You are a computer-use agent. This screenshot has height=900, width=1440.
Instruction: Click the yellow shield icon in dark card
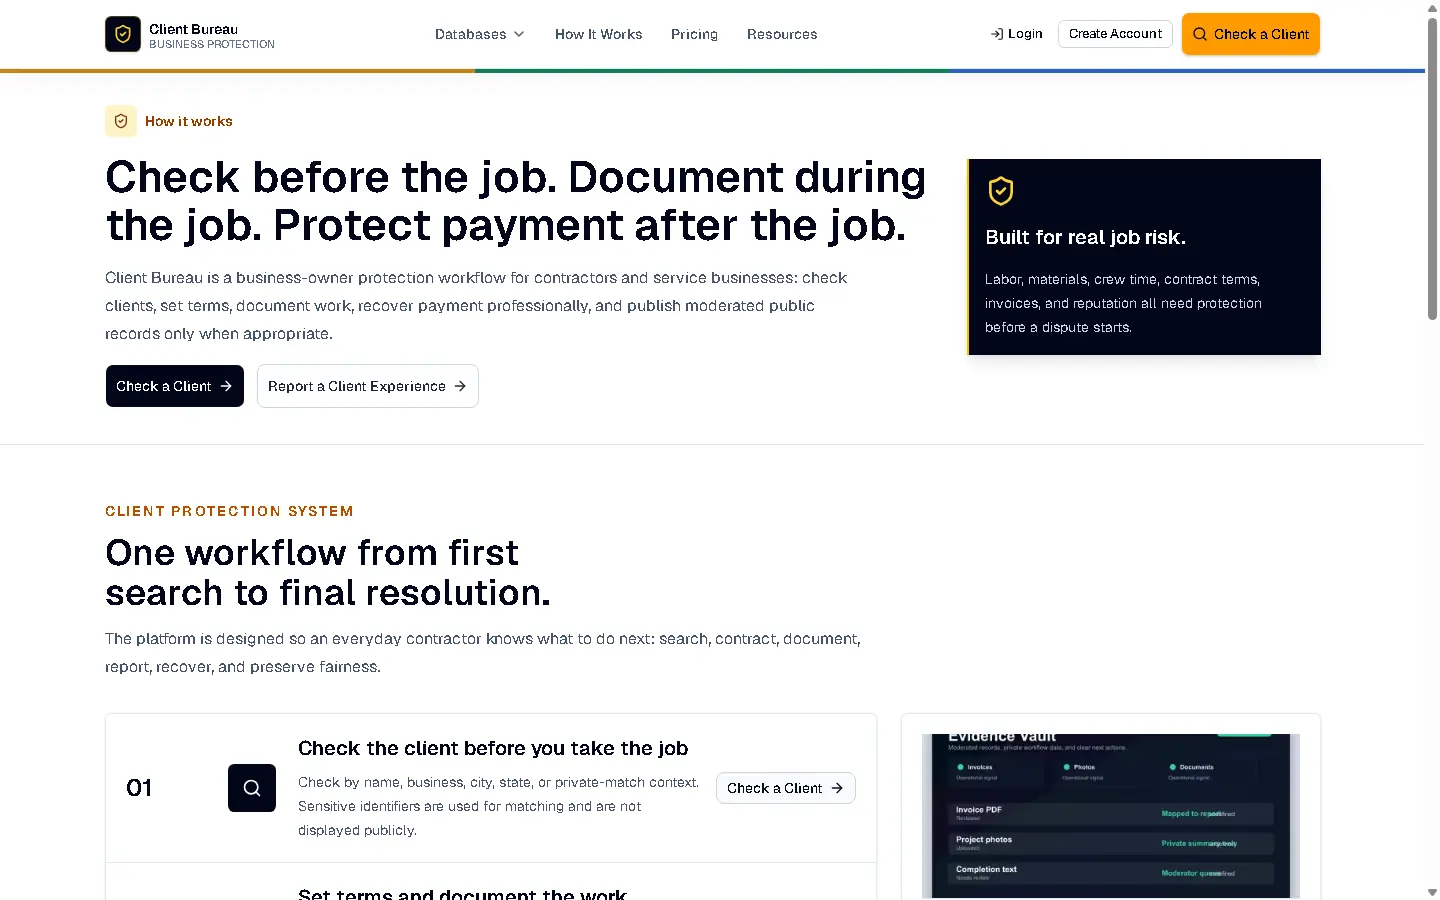coord(1001,191)
